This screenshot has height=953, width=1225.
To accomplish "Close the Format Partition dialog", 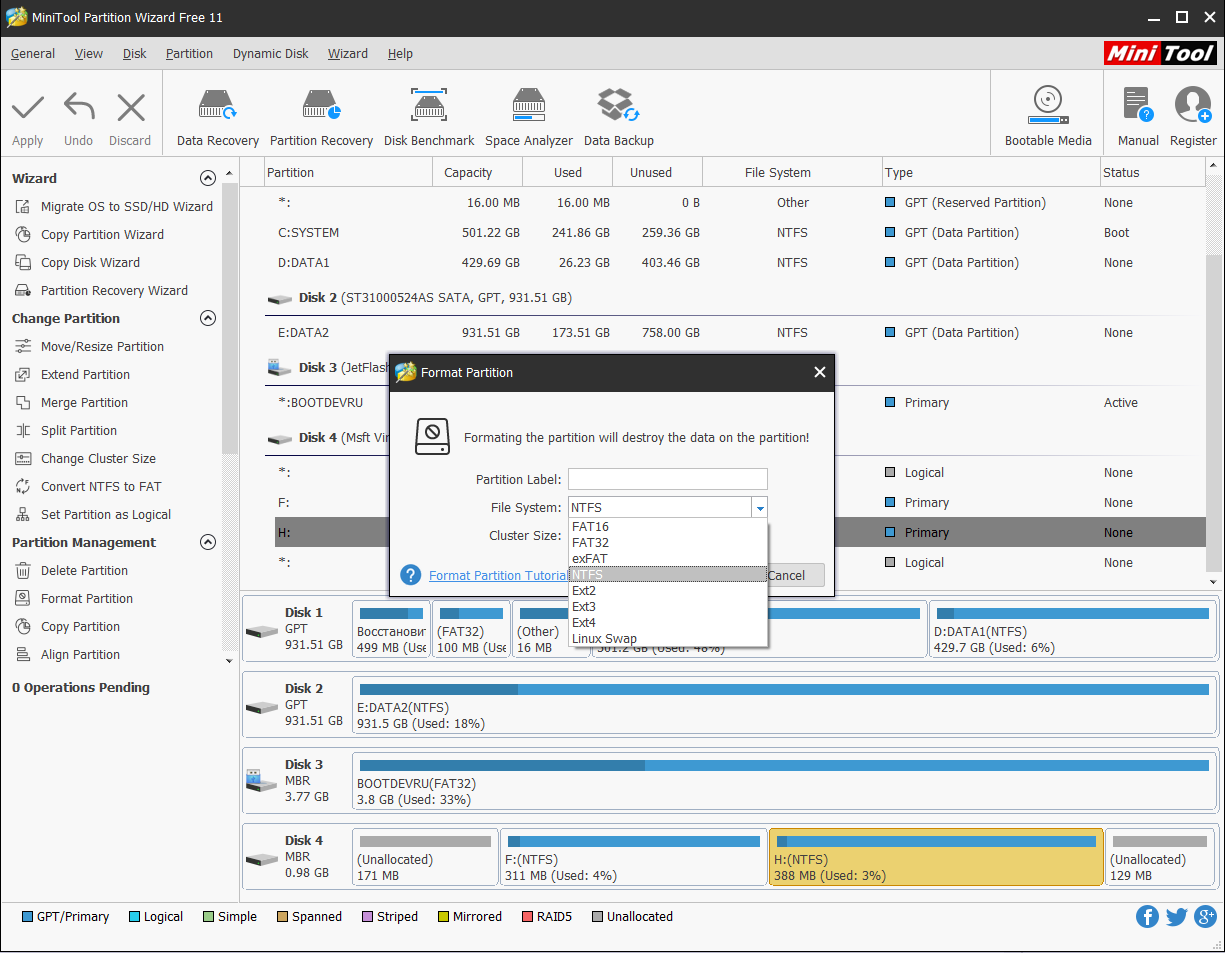I will tap(820, 372).
